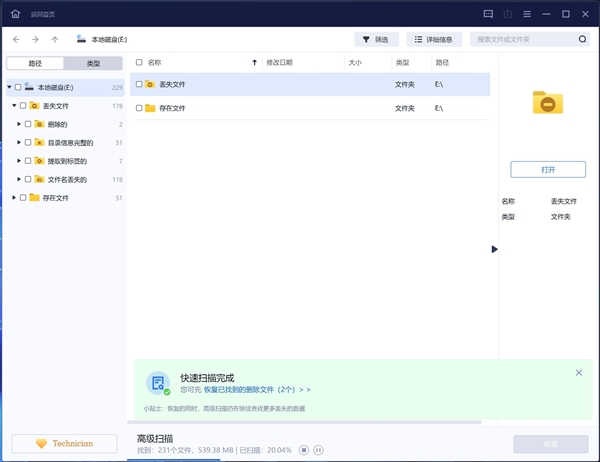Click the horizontal scrollbar under file list

click(x=304, y=422)
